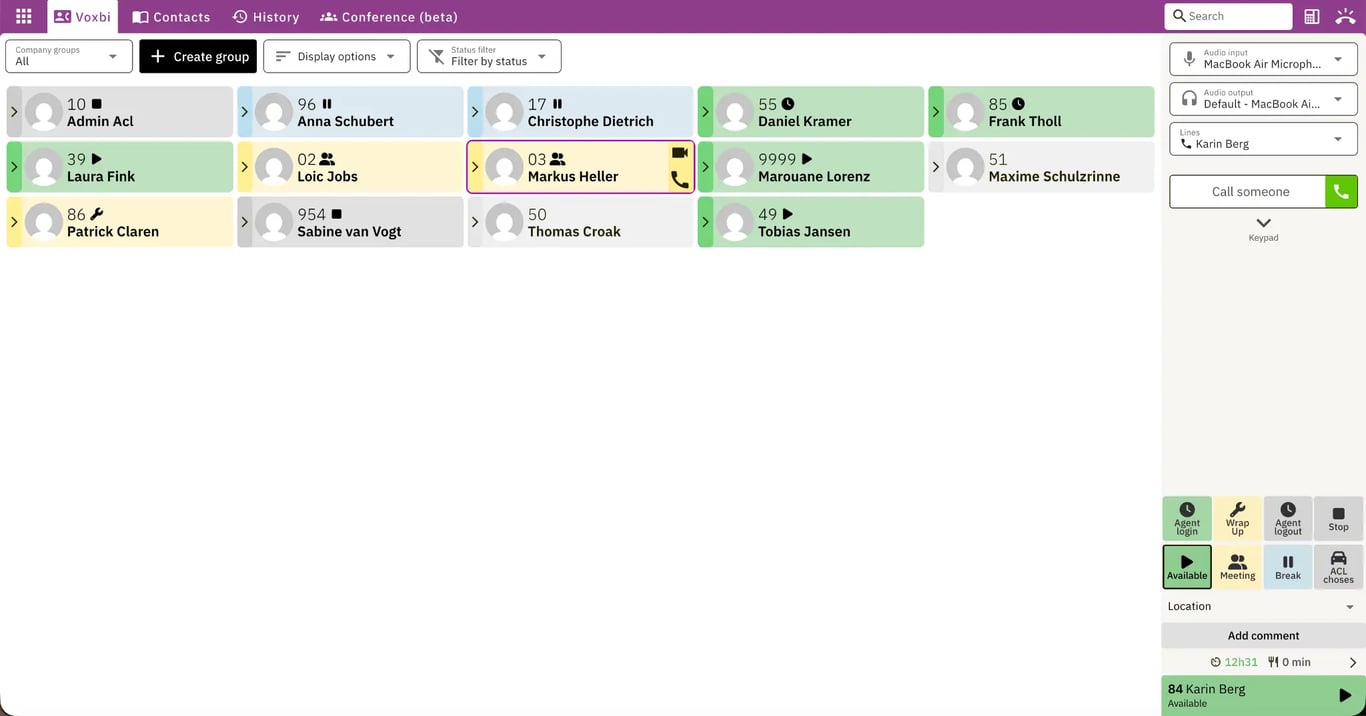Set status to Meeting
1366x716 pixels.
1238,567
